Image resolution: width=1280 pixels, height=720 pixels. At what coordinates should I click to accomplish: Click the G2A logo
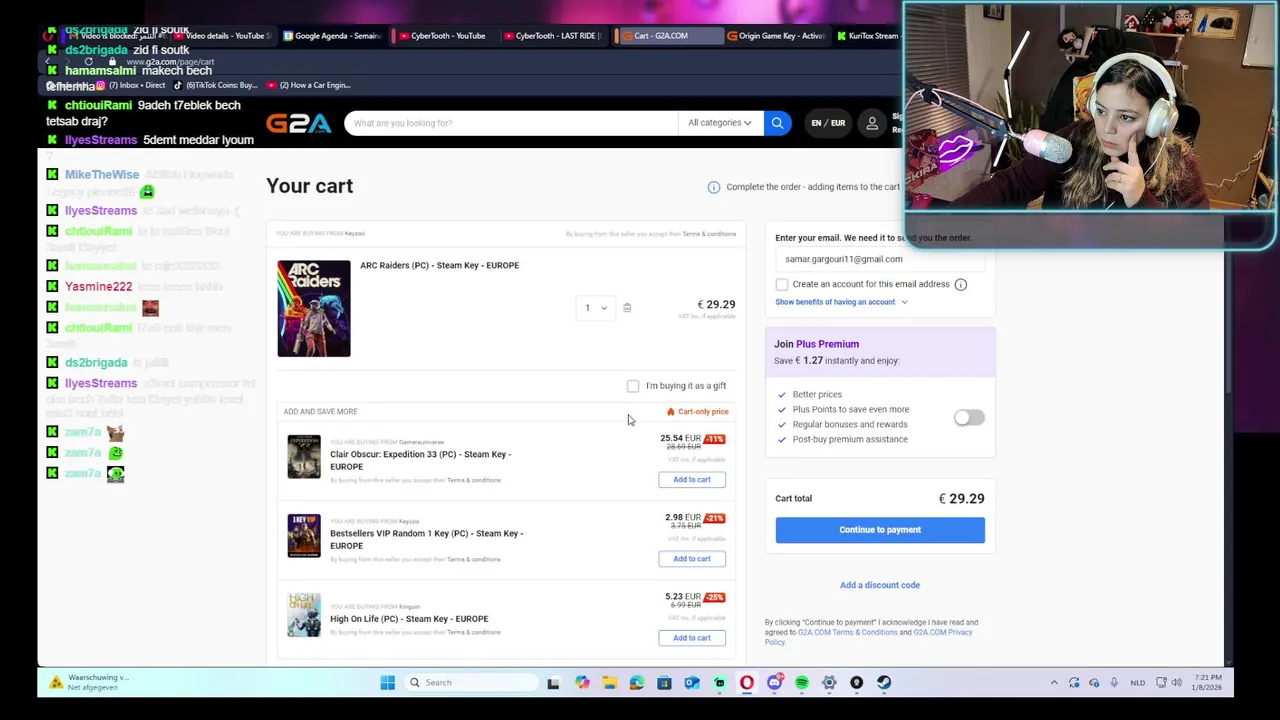[298, 123]
